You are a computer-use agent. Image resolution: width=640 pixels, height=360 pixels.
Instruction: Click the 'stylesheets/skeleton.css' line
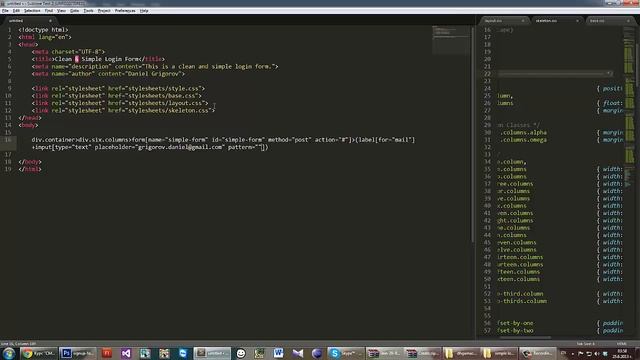[123, 110]
